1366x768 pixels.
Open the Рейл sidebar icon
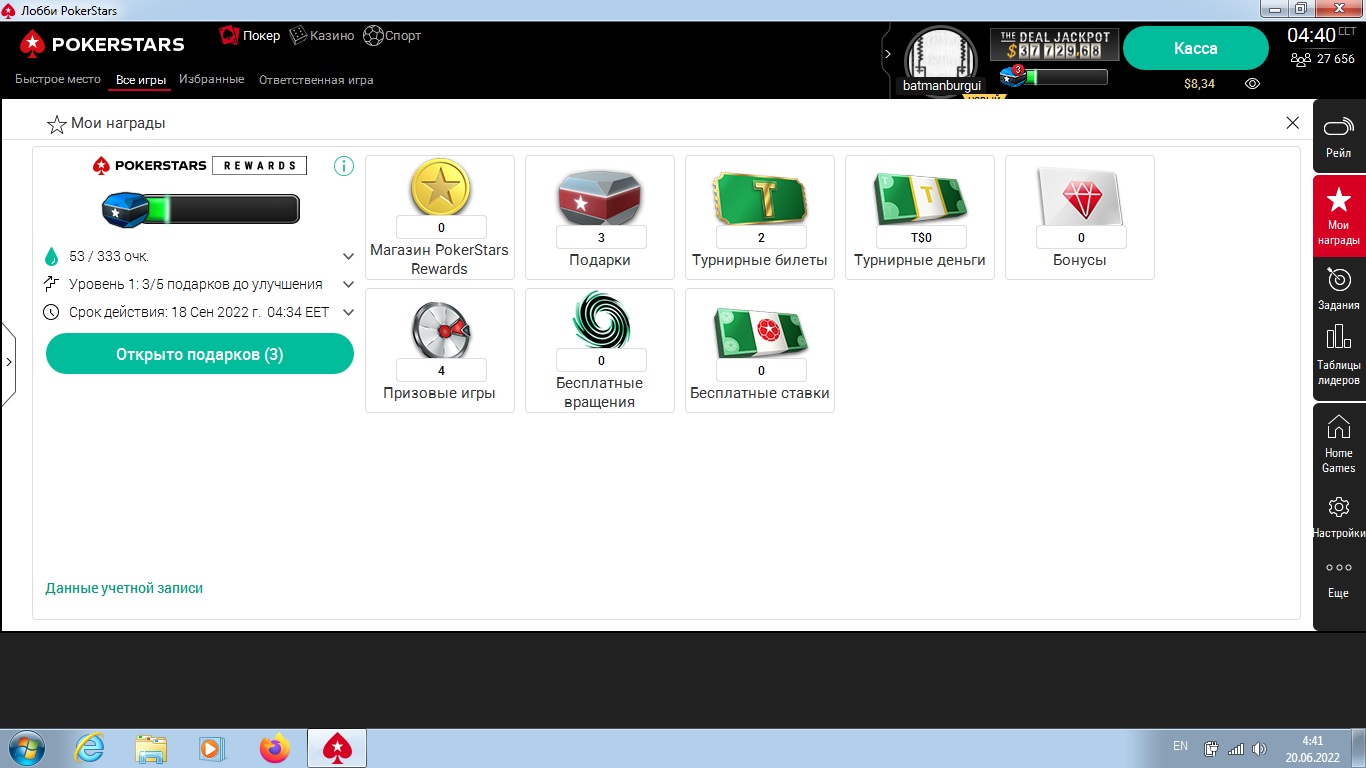pyautogui.click(x=1338, y=128)
